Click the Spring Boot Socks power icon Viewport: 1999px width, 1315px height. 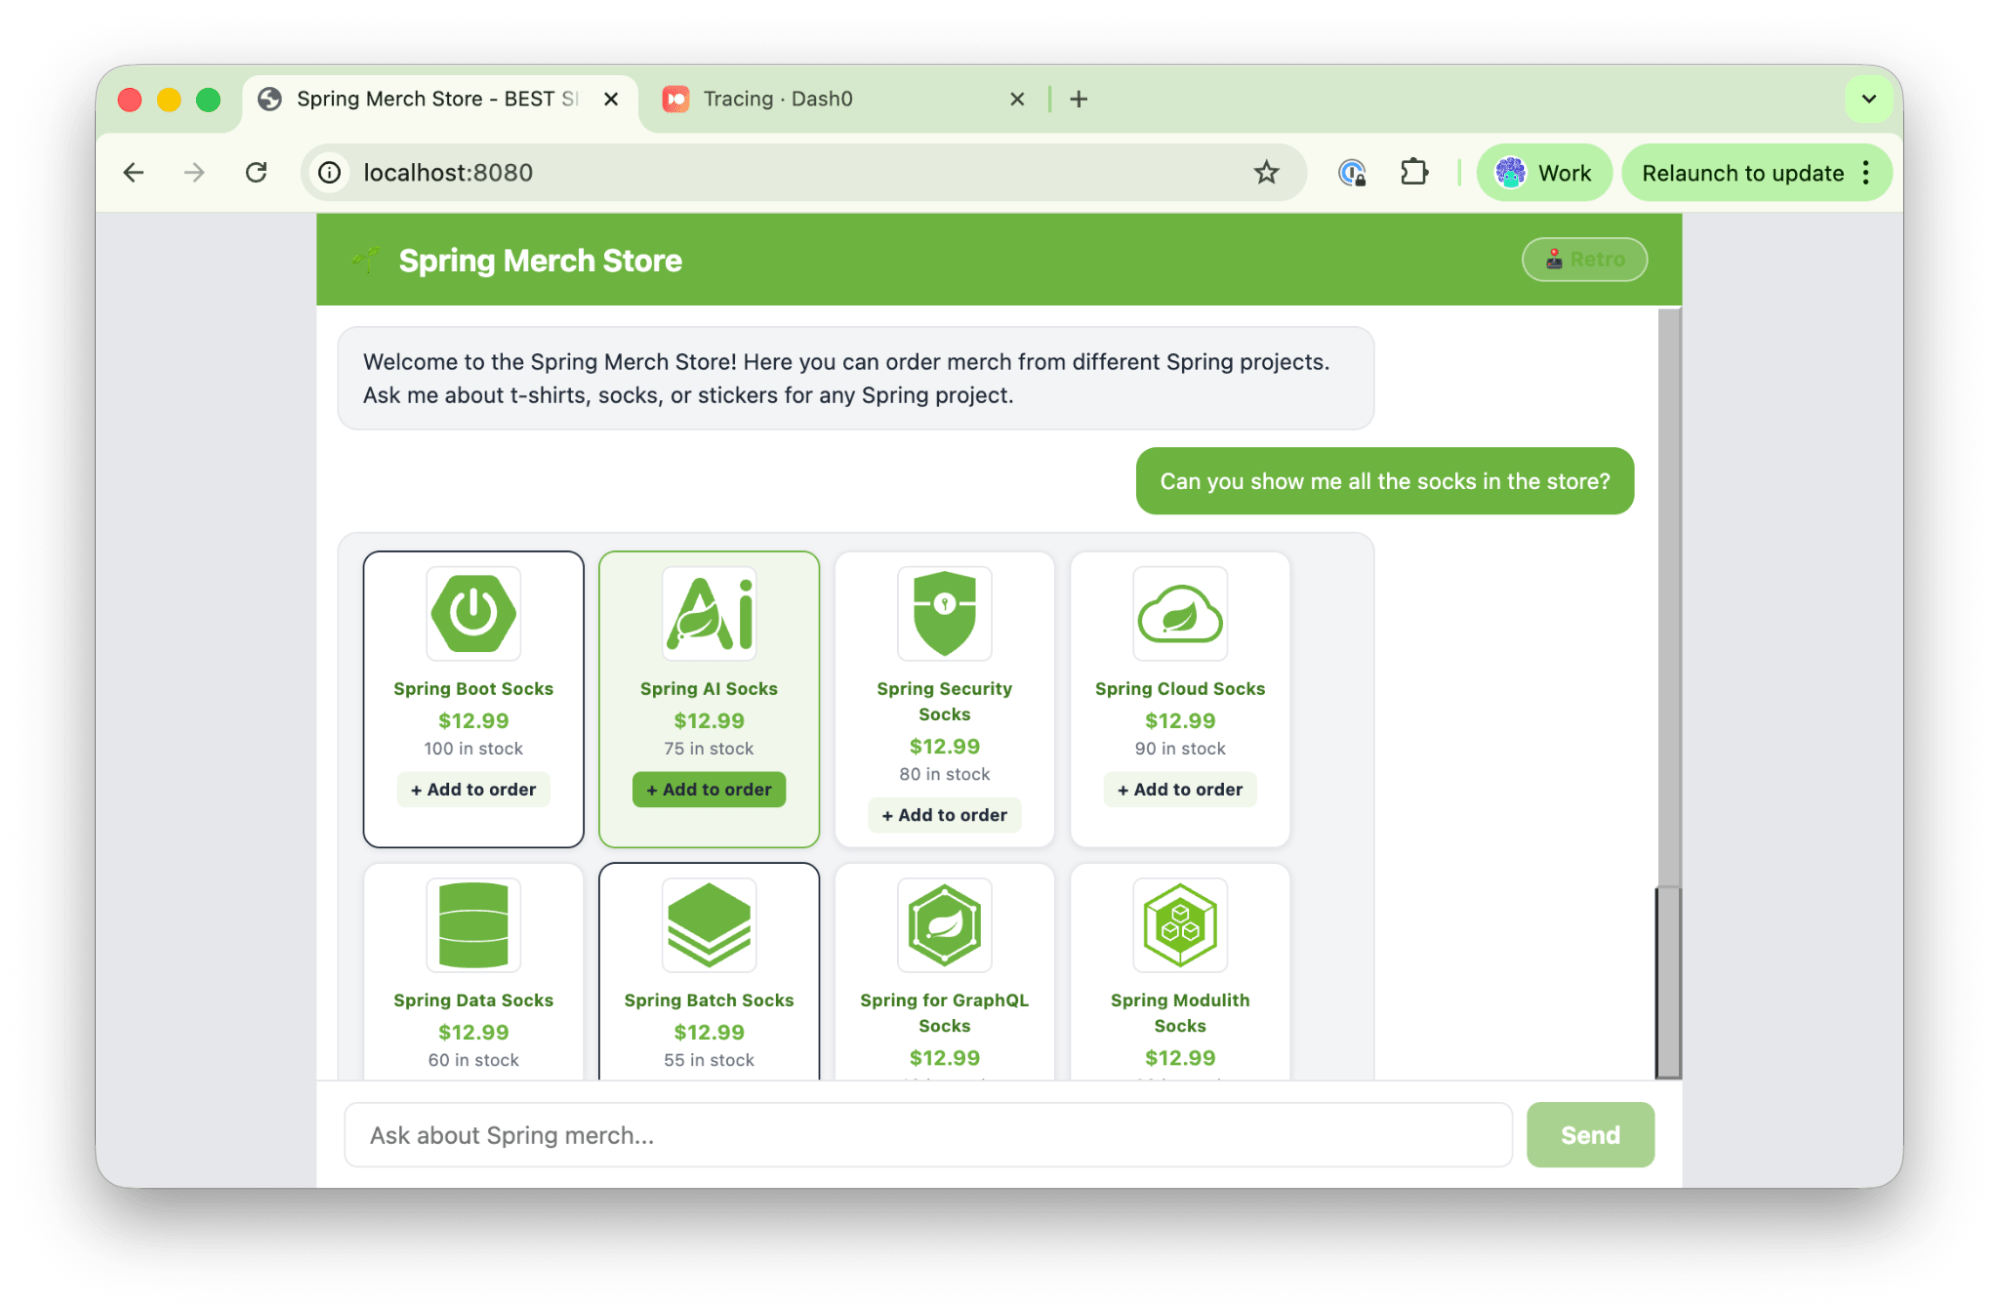(x=473, y=613)
